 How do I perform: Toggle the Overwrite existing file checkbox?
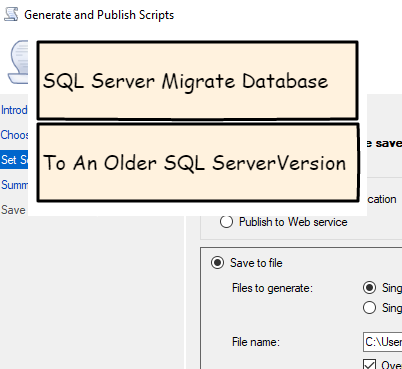369,364
